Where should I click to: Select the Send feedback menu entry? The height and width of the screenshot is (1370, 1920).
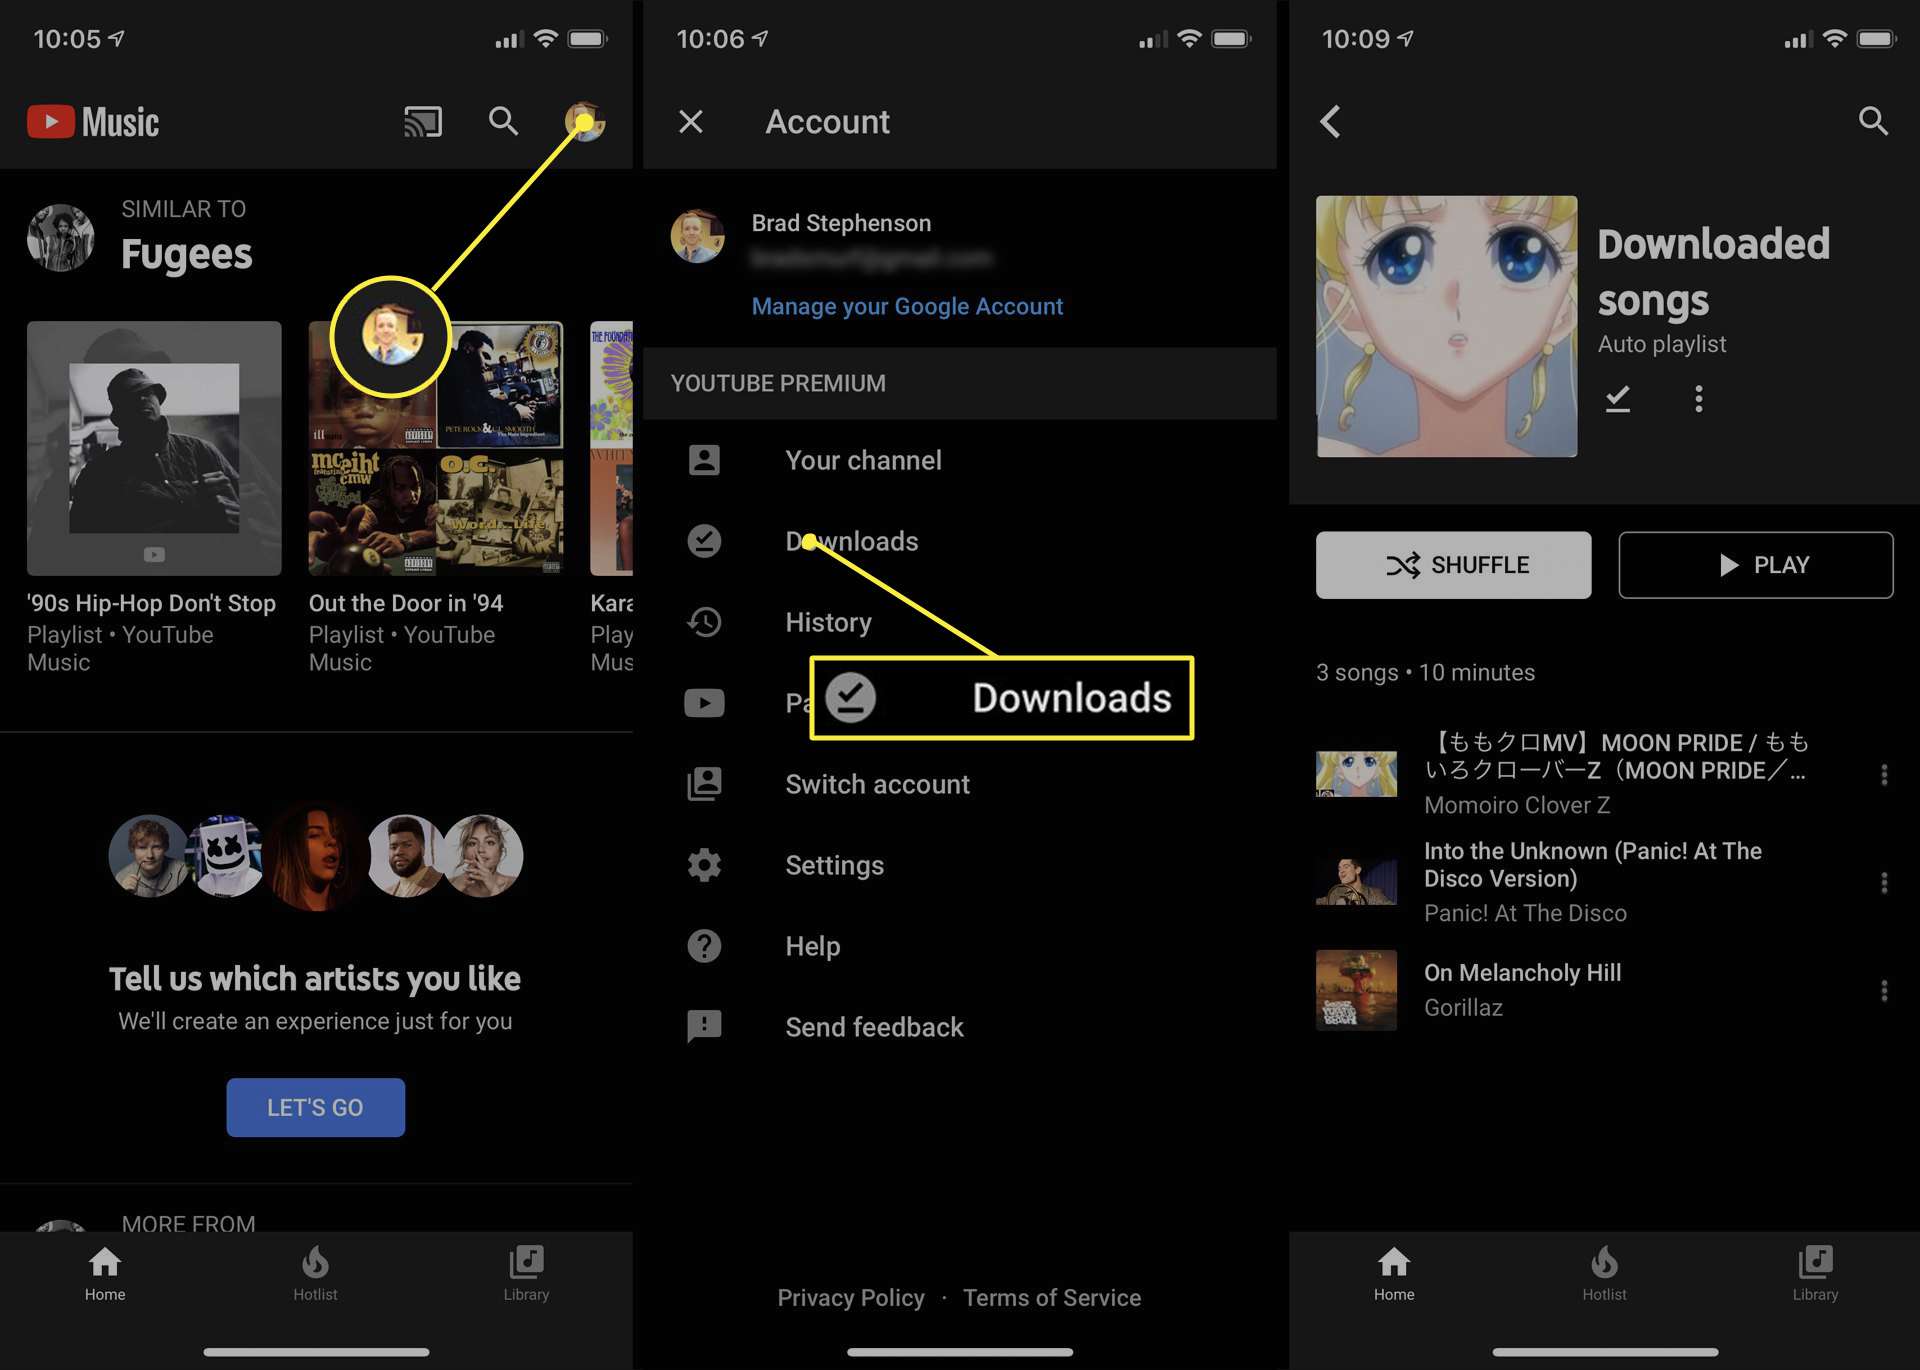click(x=874, y=1027)
